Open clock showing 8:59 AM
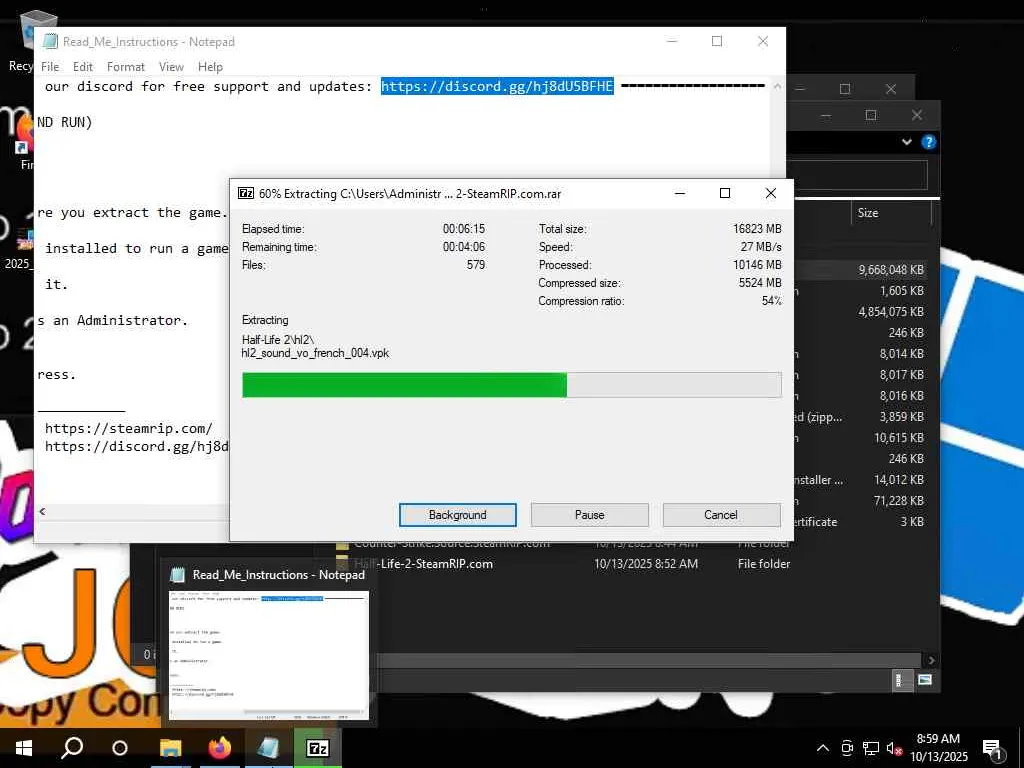 coord(939,748)
